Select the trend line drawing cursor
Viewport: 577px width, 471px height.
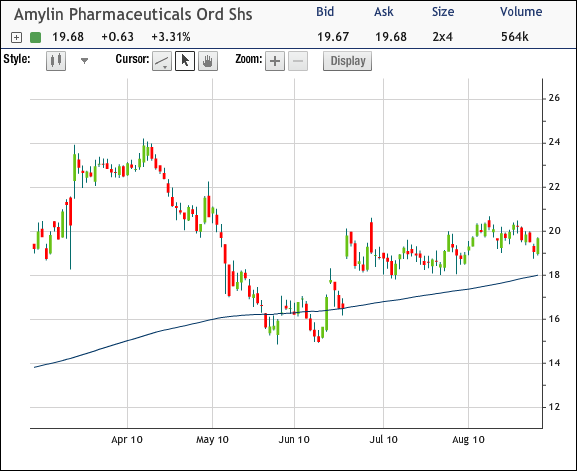click(162, 61)
